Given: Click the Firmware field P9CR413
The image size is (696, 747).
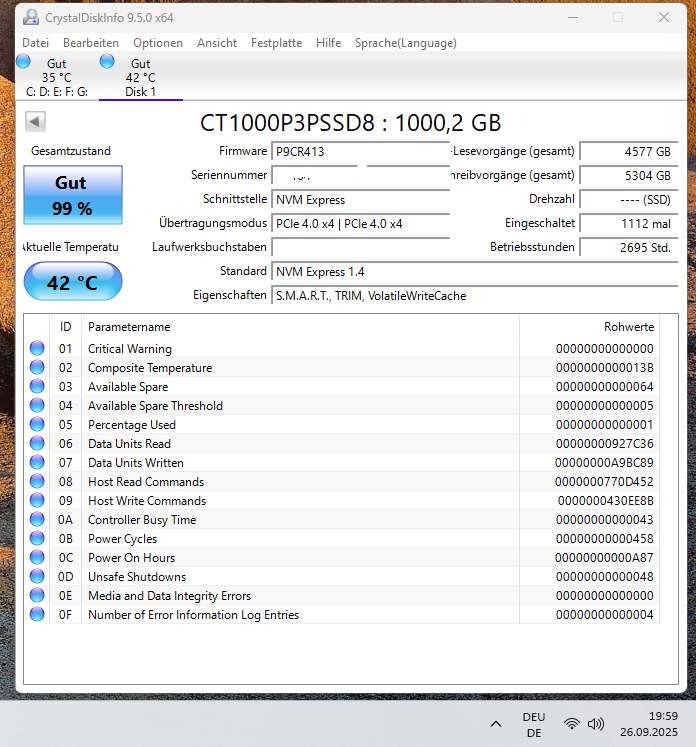Looking at the screenshot, I should click(x=361, y=151).
